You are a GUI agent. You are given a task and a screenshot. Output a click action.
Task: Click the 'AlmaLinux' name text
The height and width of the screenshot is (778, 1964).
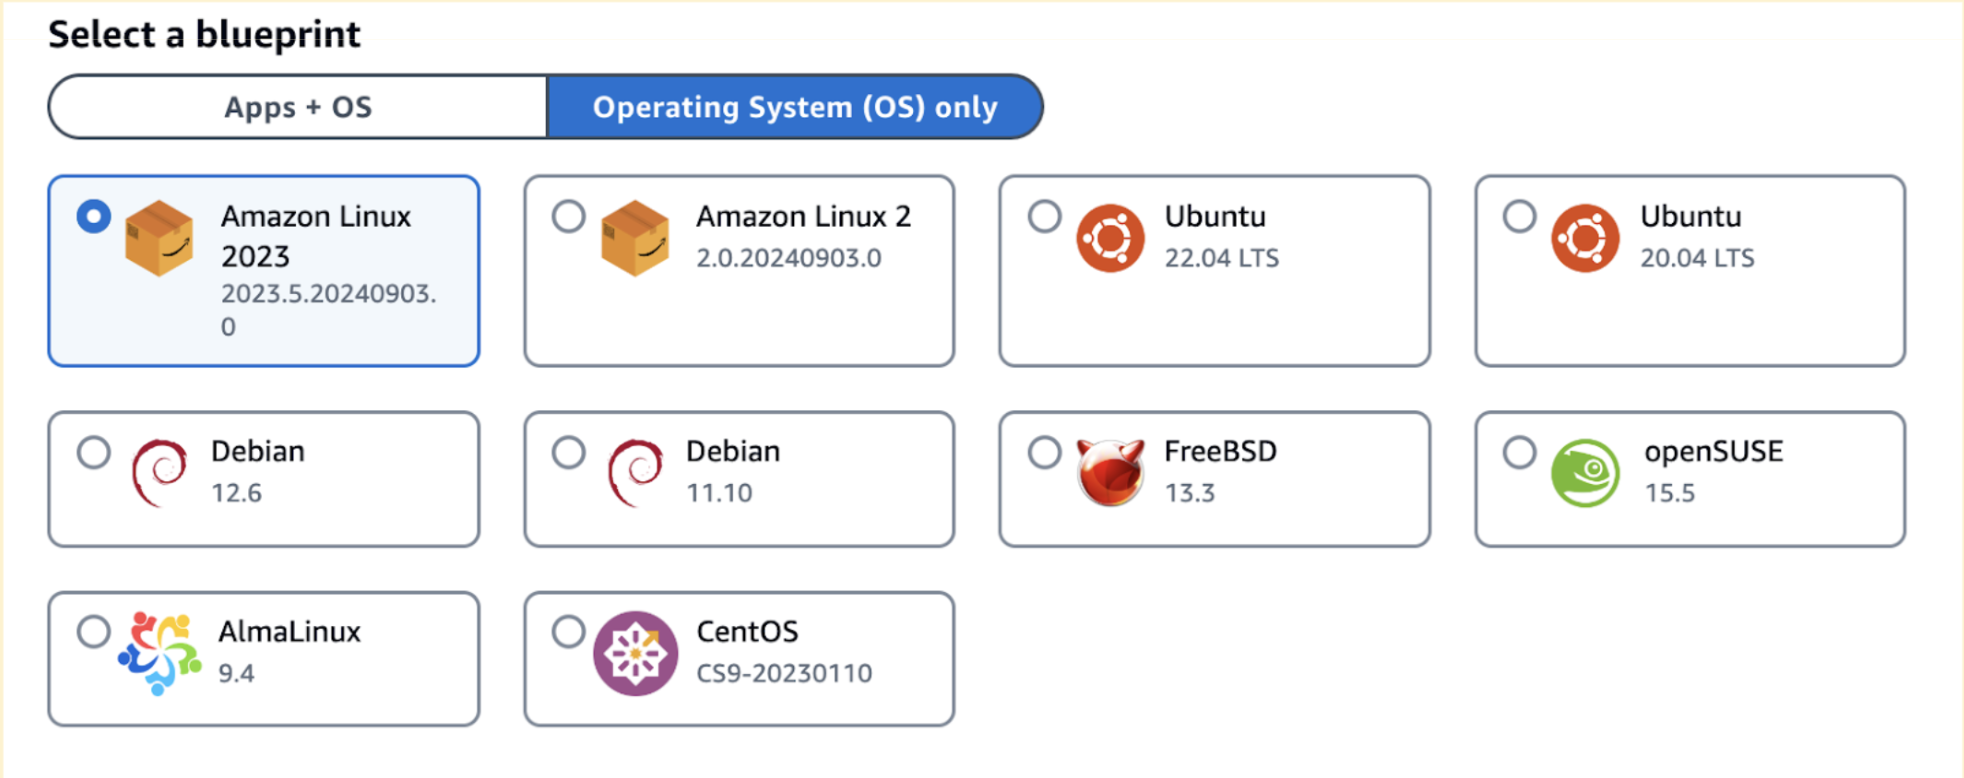[290, 632]
